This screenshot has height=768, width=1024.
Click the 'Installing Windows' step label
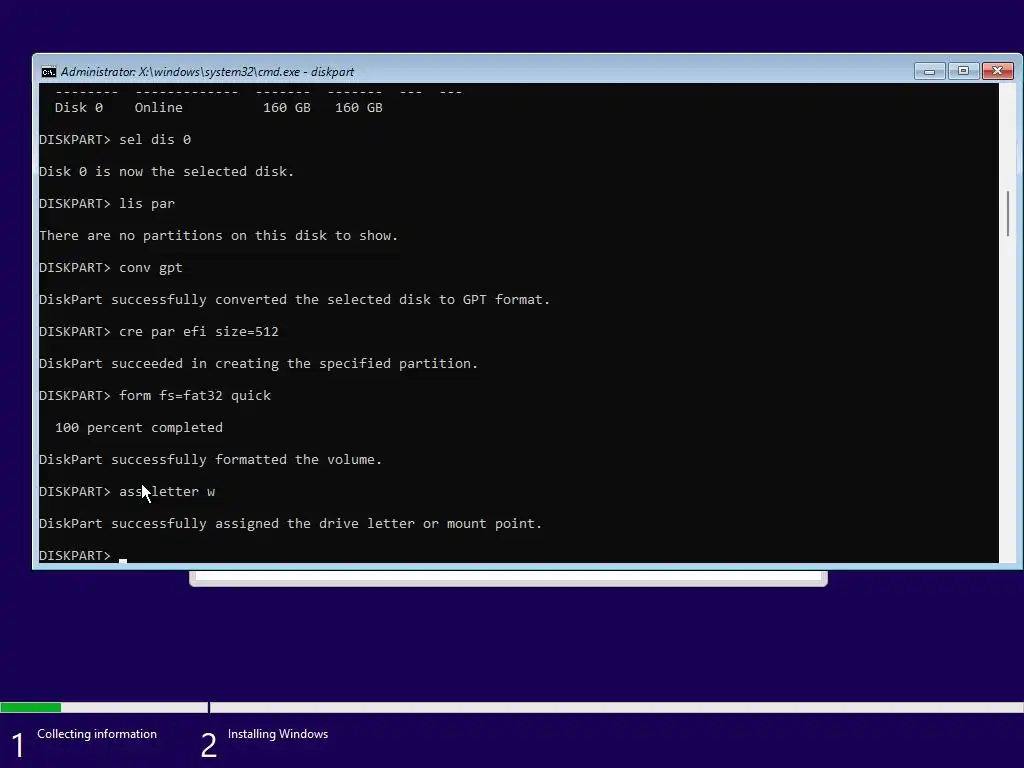click(x=278, y=734)
